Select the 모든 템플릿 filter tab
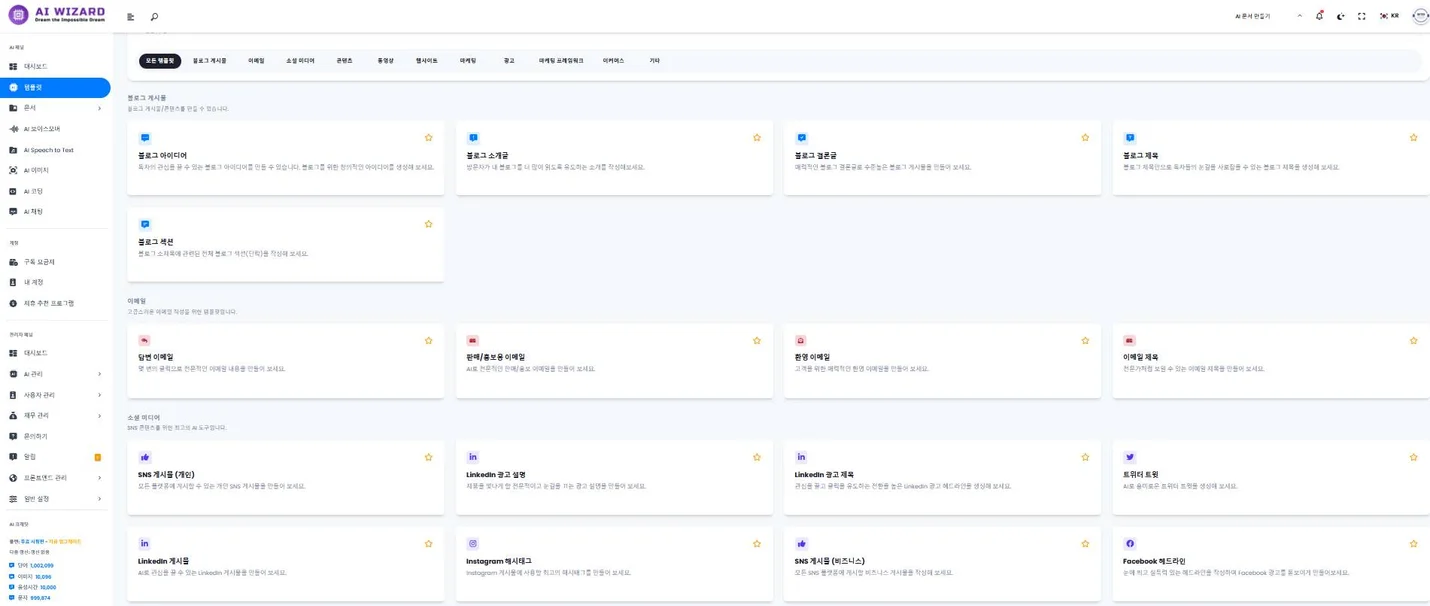 [160, 61]
